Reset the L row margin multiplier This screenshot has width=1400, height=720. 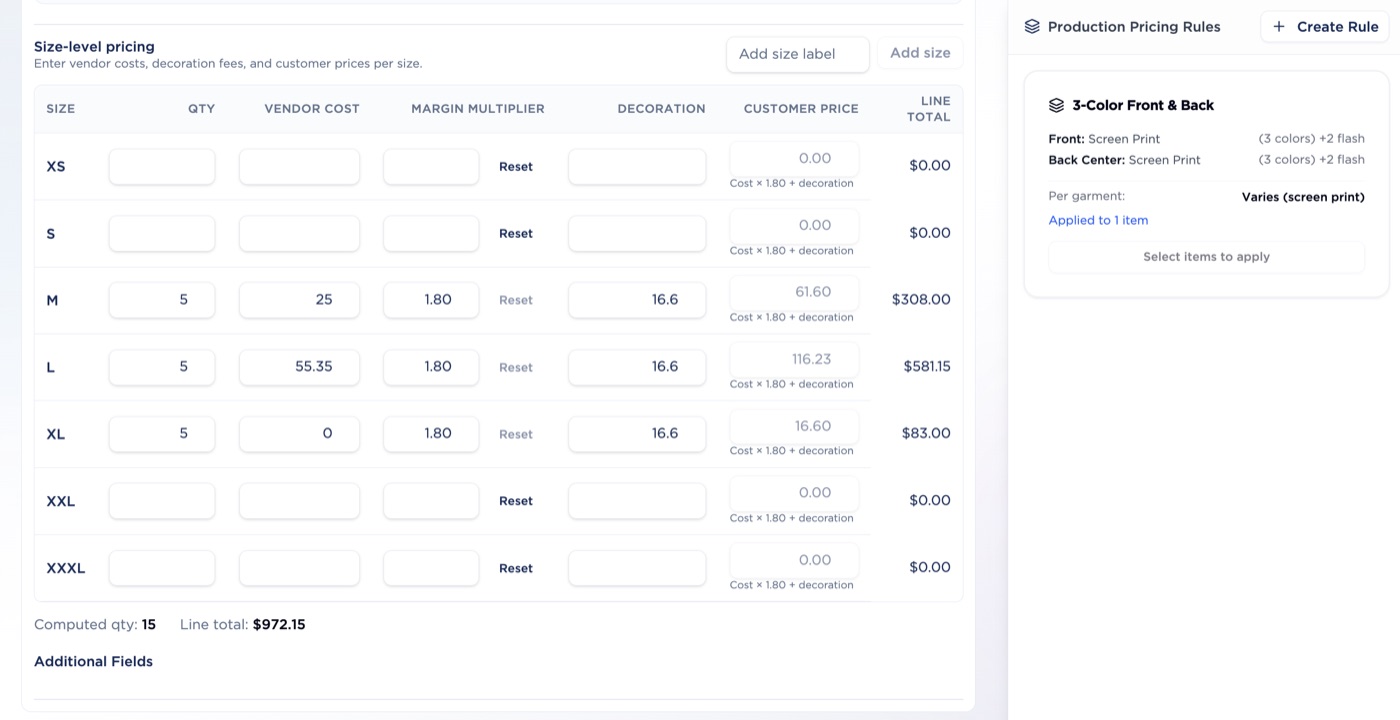coord(516,367)
